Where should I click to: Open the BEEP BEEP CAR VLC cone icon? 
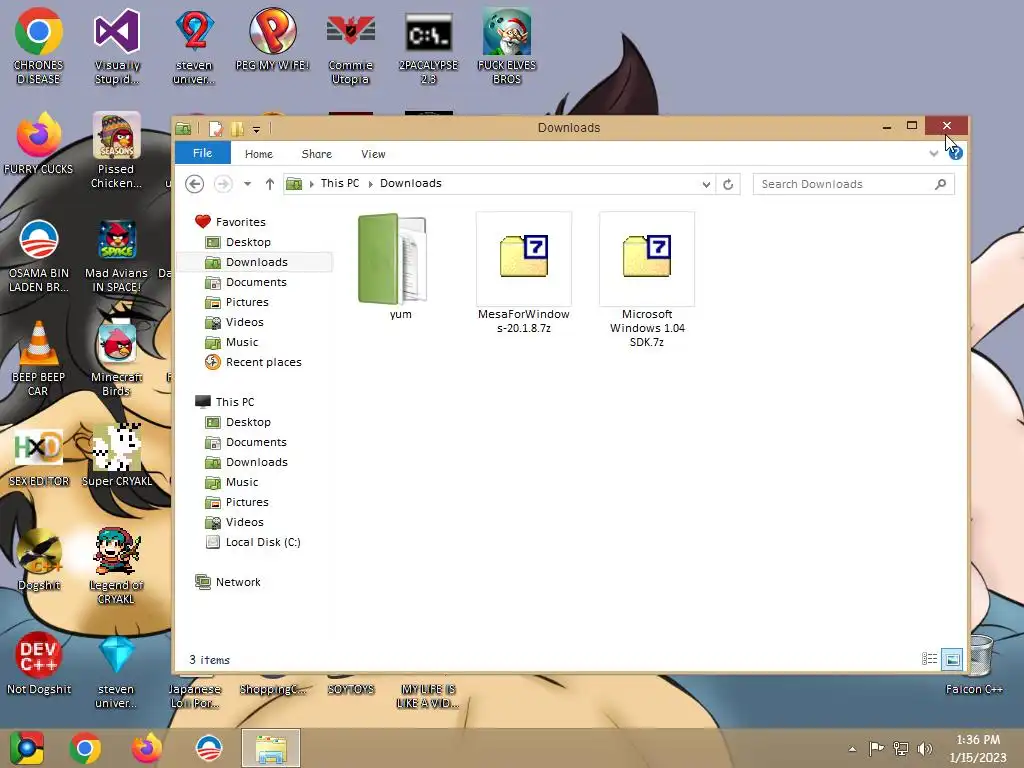pos(38,358)
